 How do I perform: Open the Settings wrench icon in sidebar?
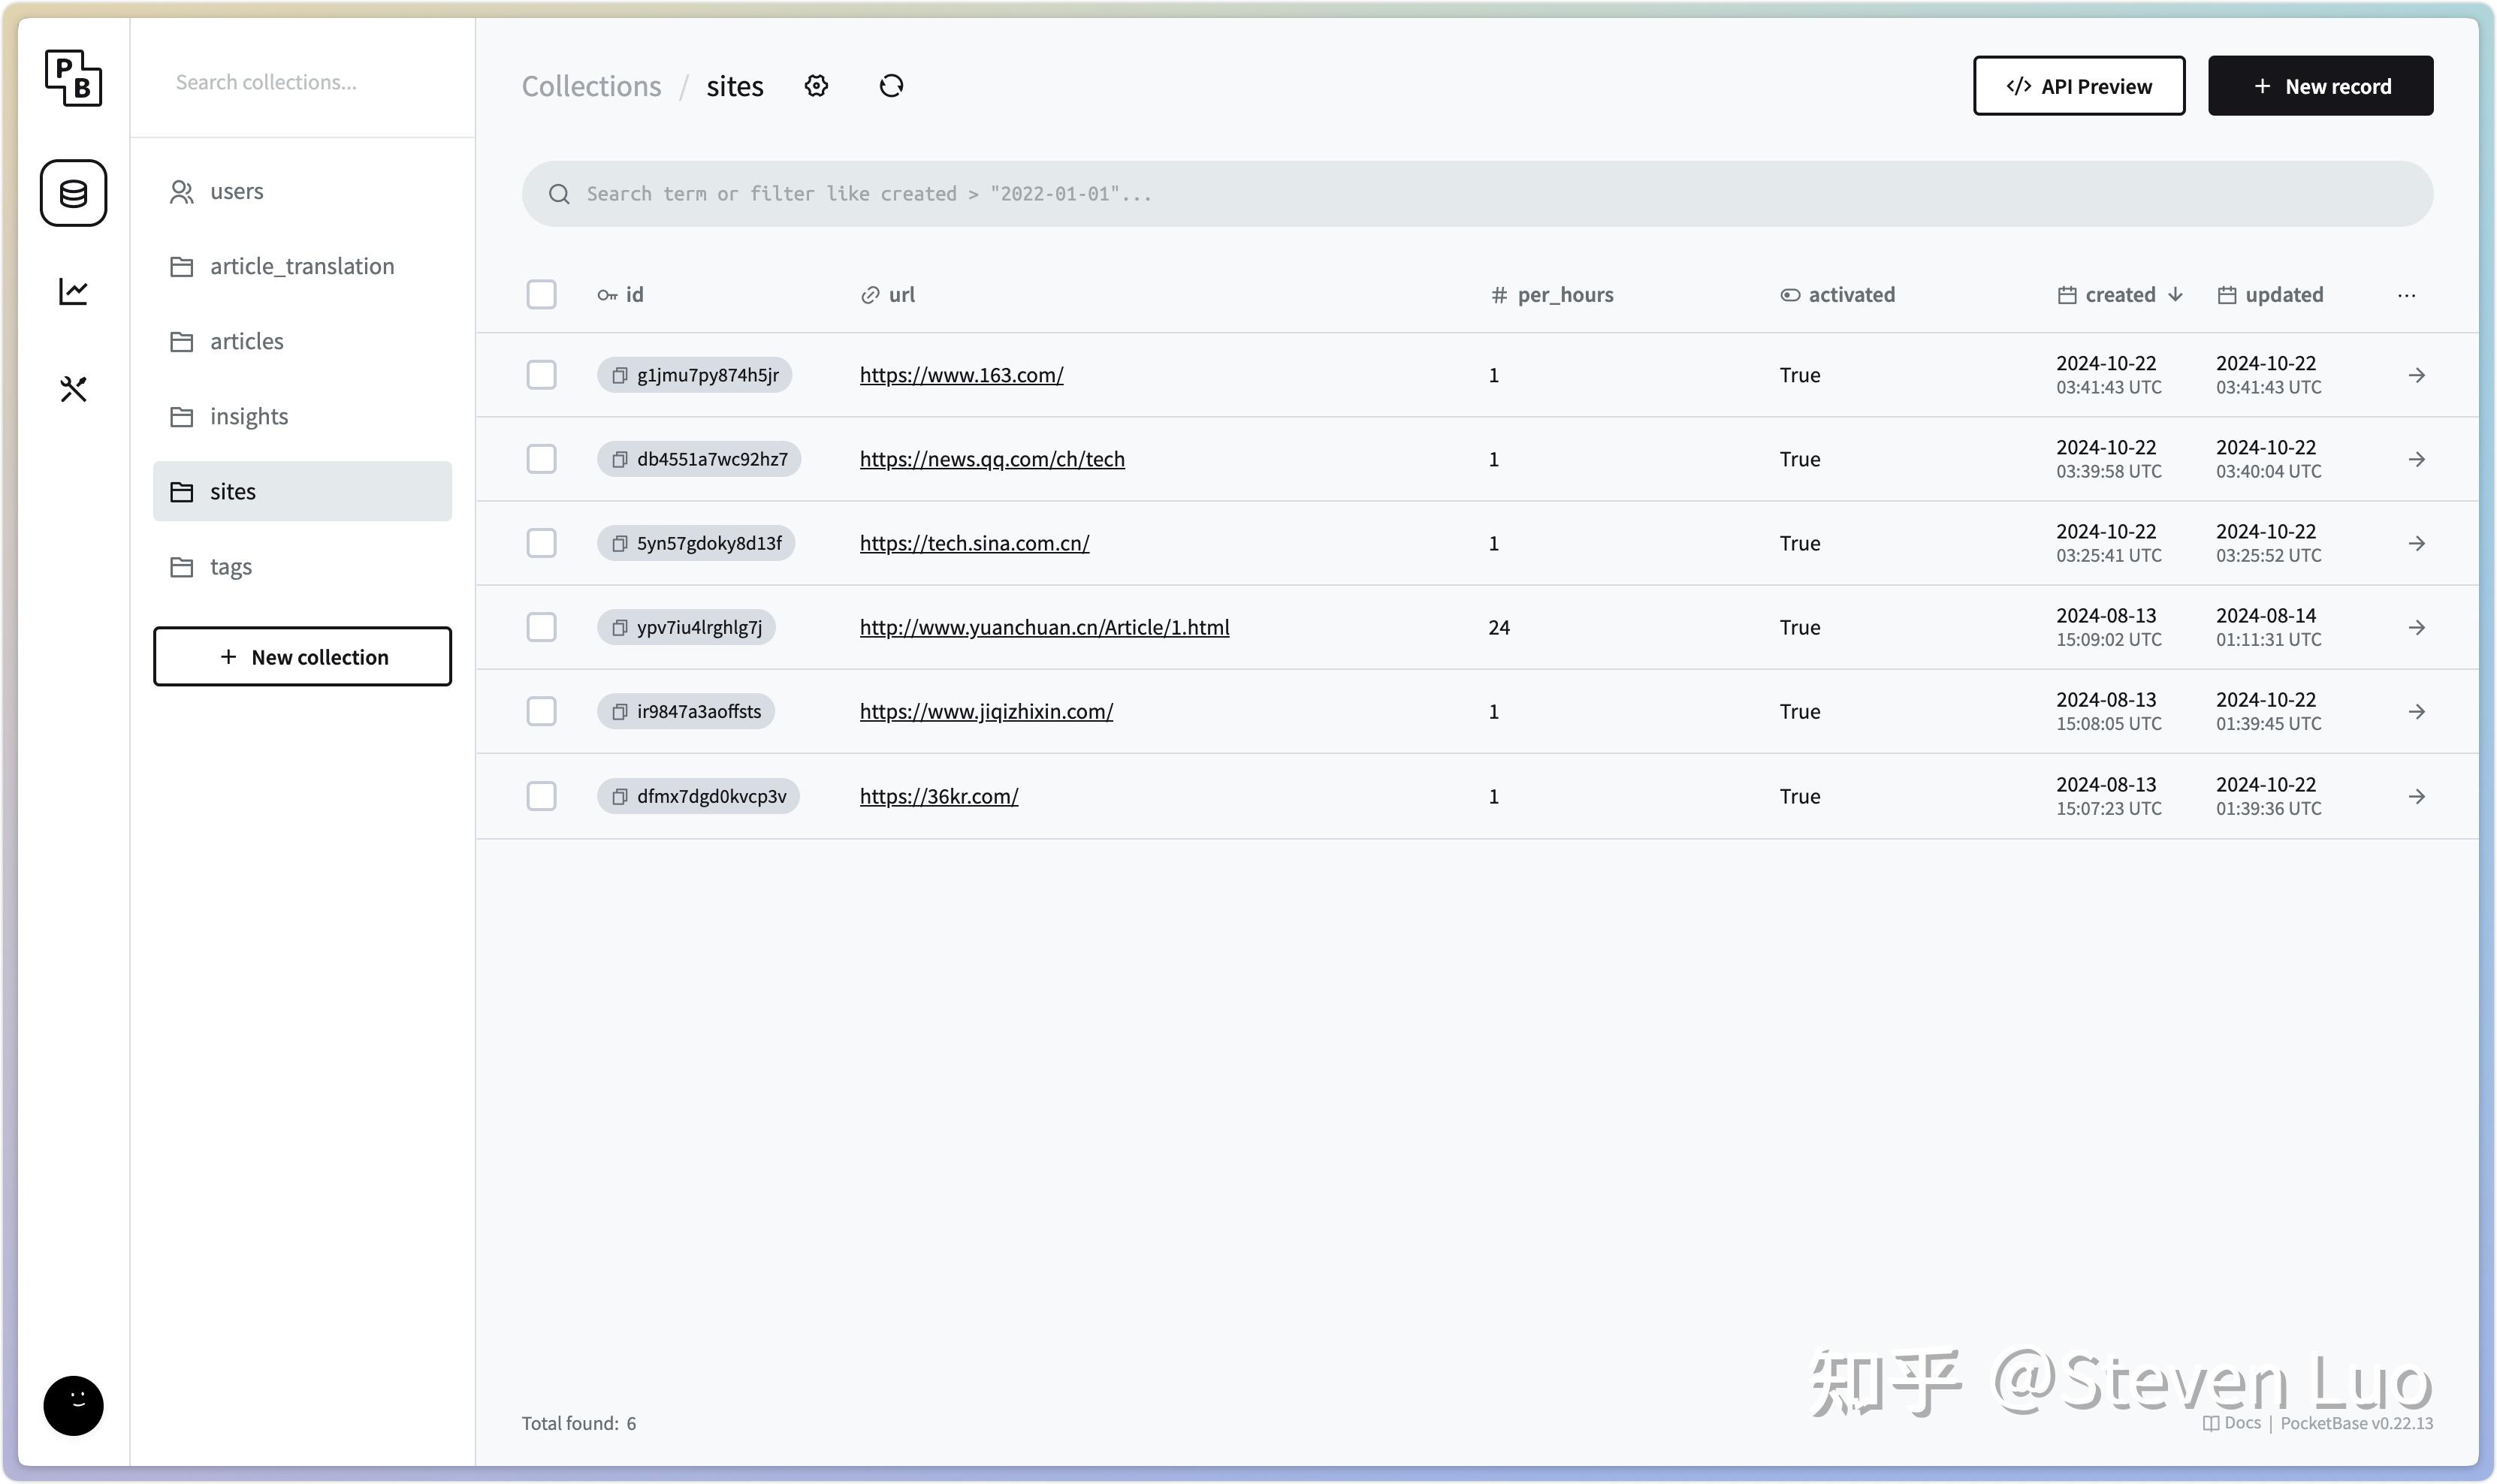click(x=73, y=388)
